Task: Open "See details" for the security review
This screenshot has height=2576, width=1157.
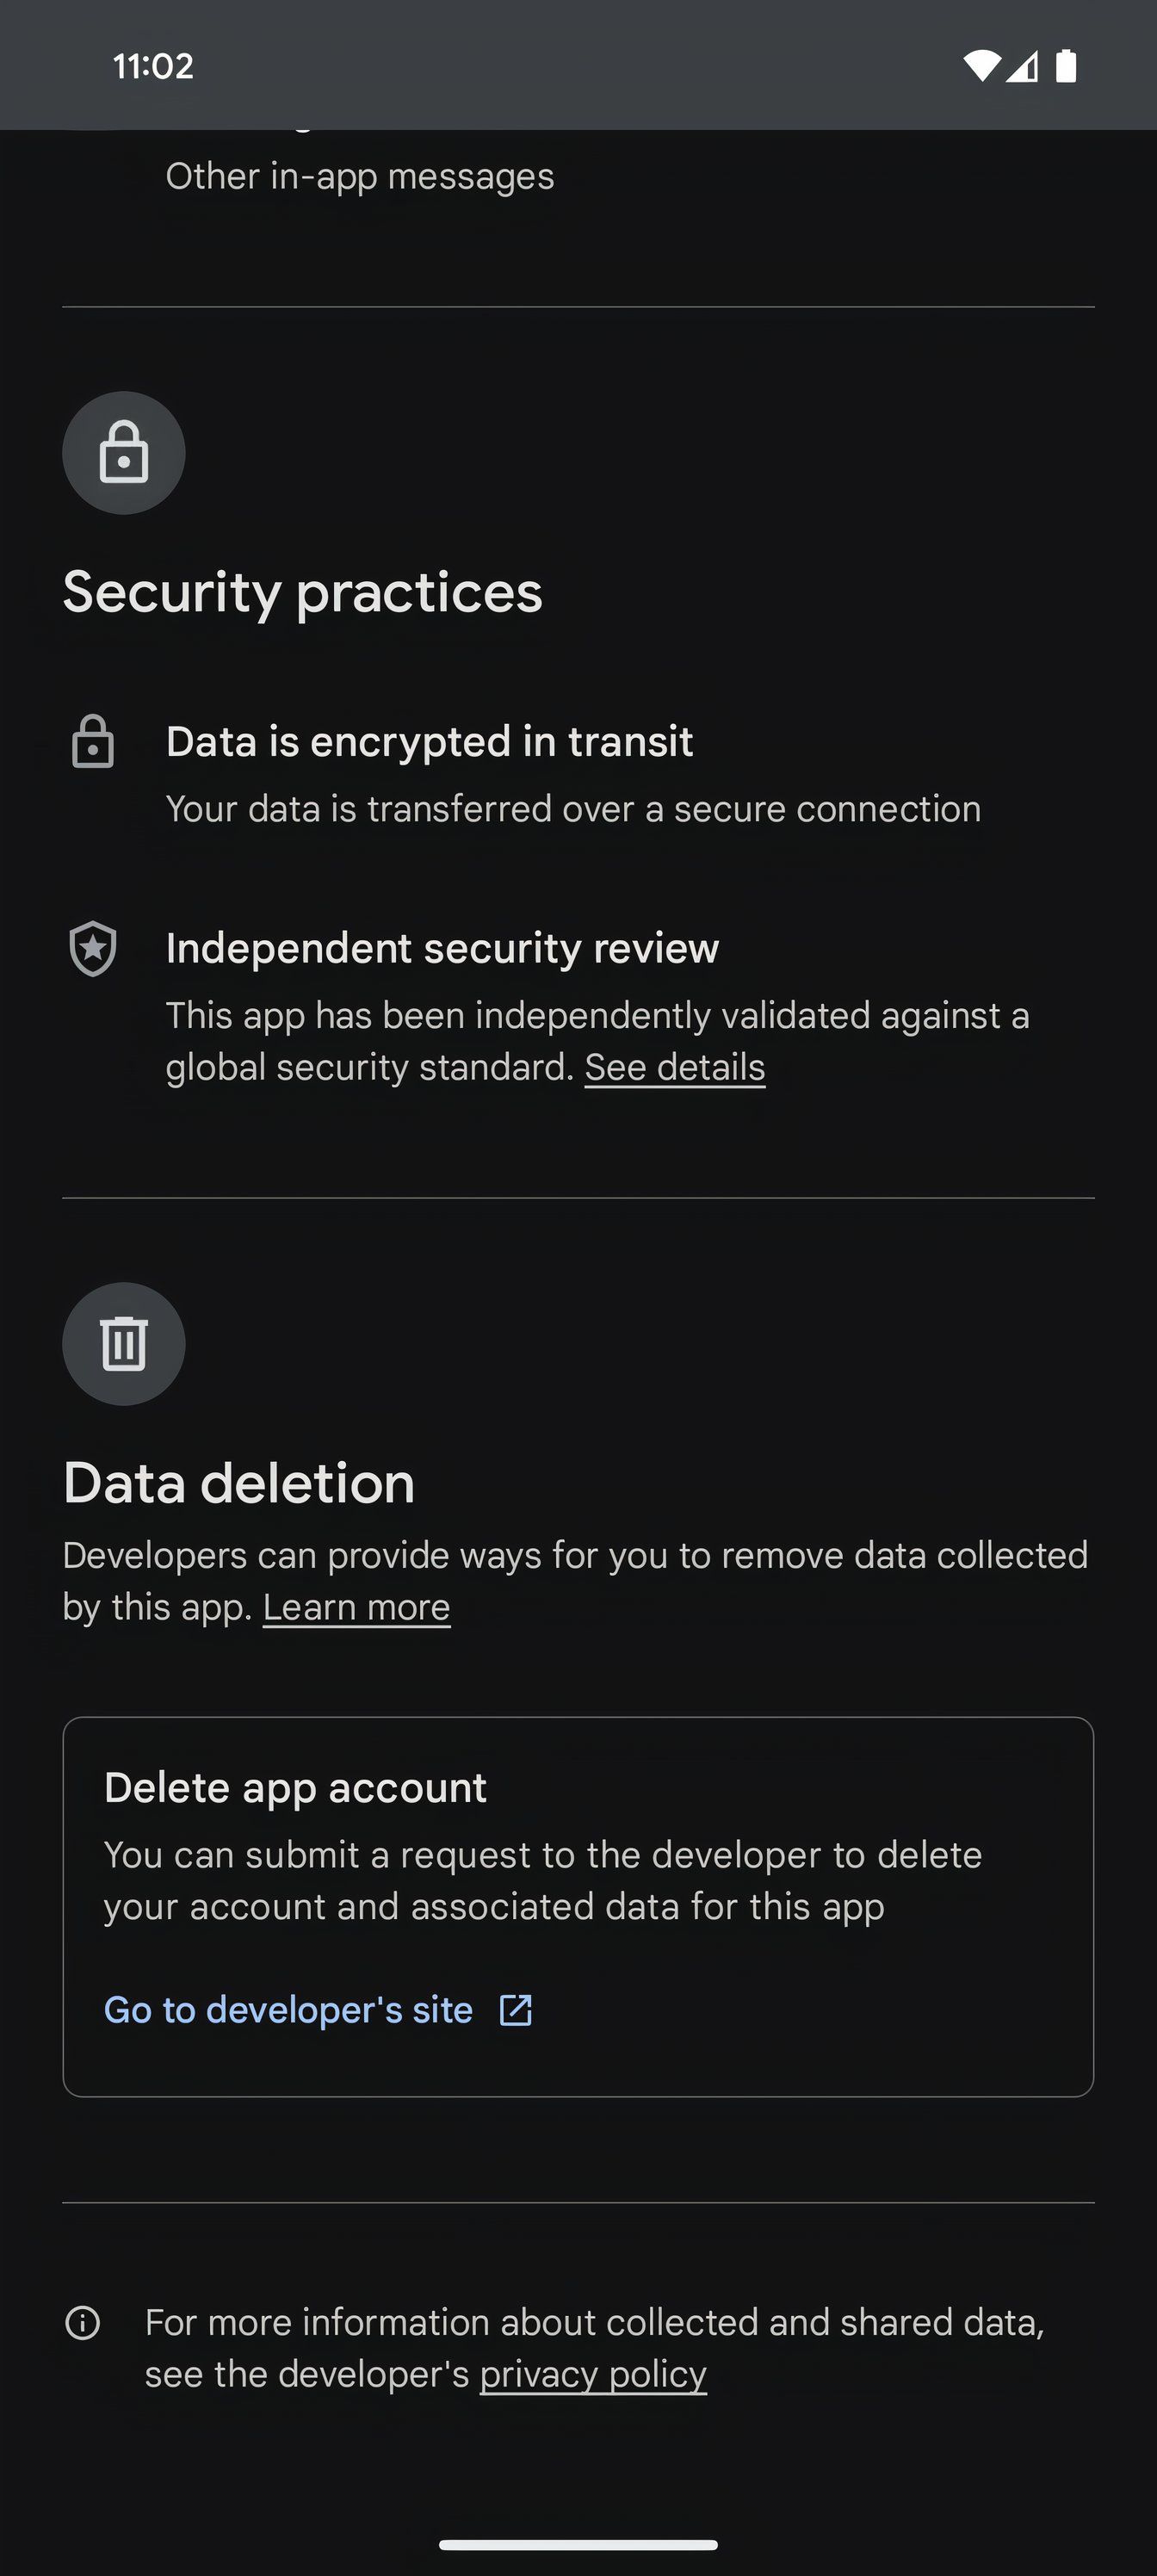Action: tap(674, 1066)
